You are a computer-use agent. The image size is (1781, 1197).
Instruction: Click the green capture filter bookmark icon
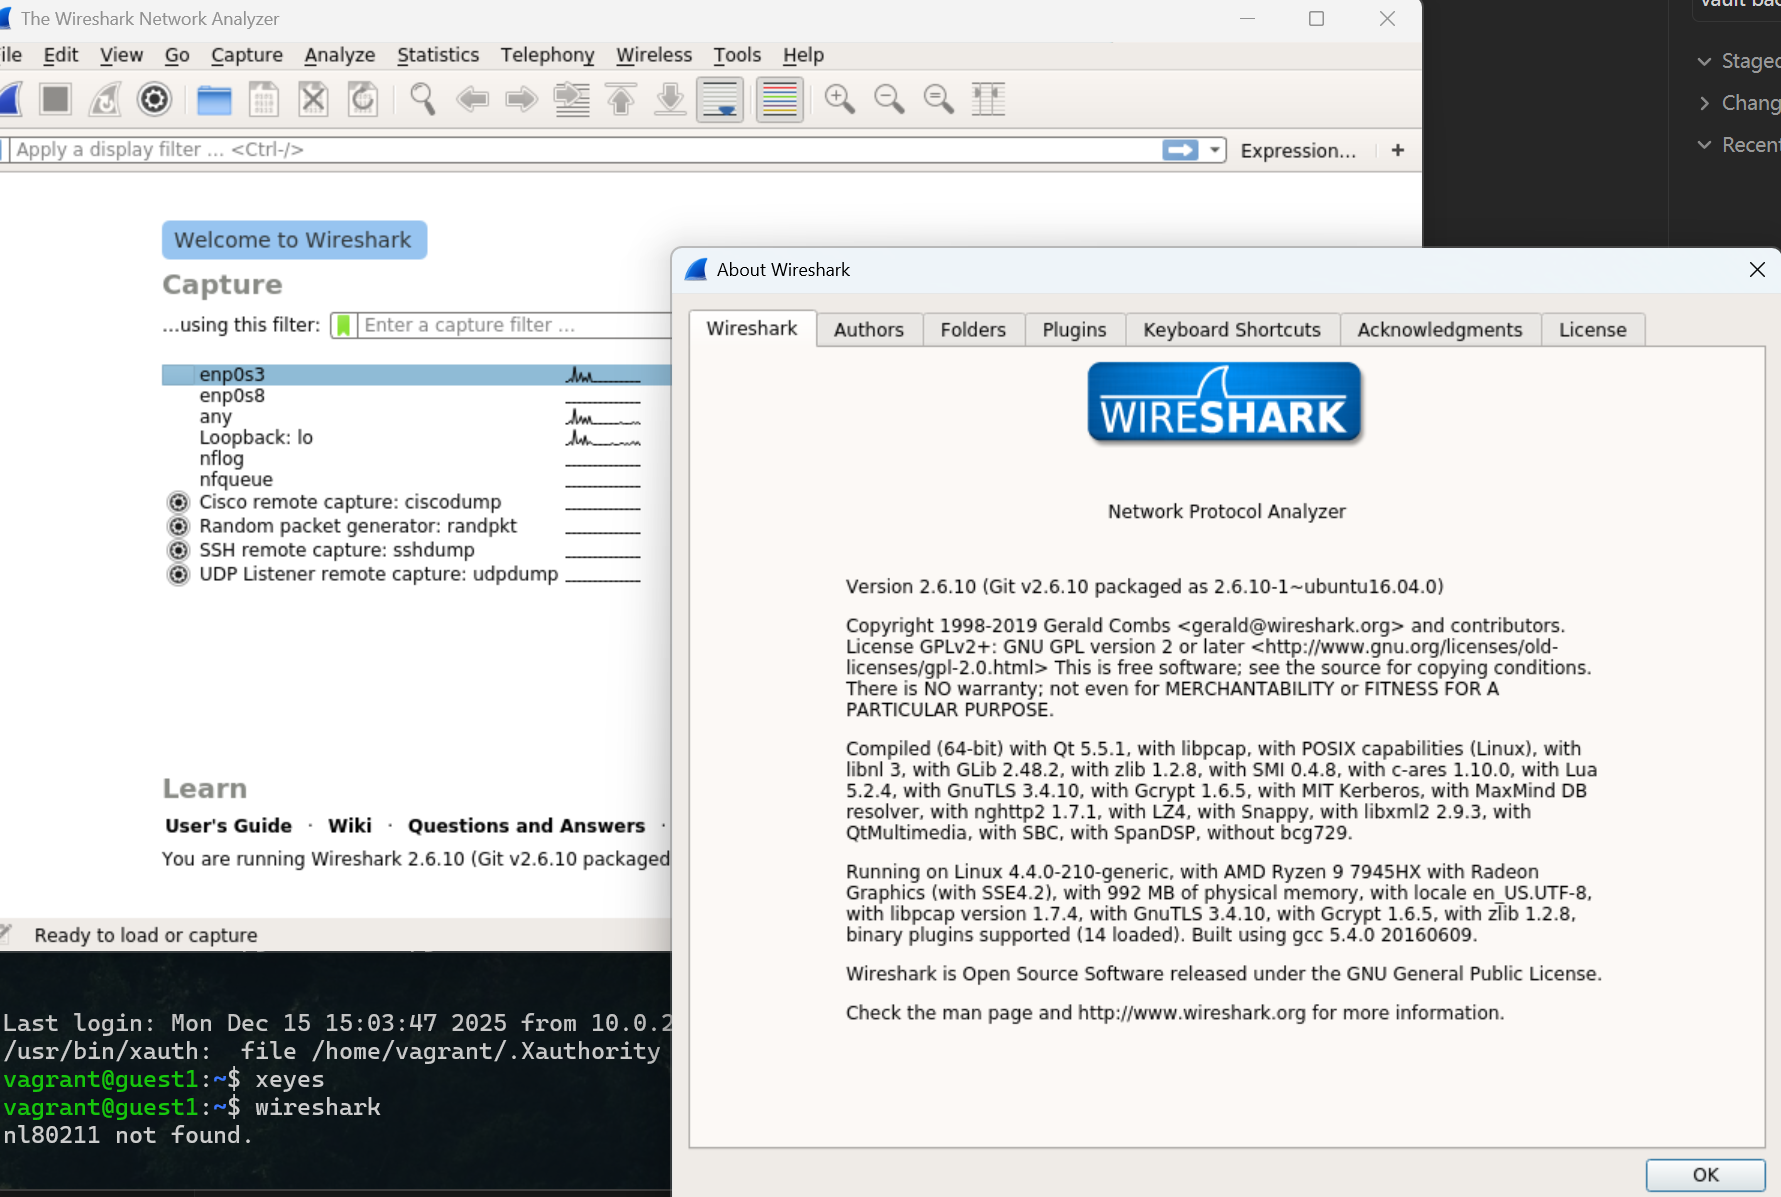pos(343,325)
